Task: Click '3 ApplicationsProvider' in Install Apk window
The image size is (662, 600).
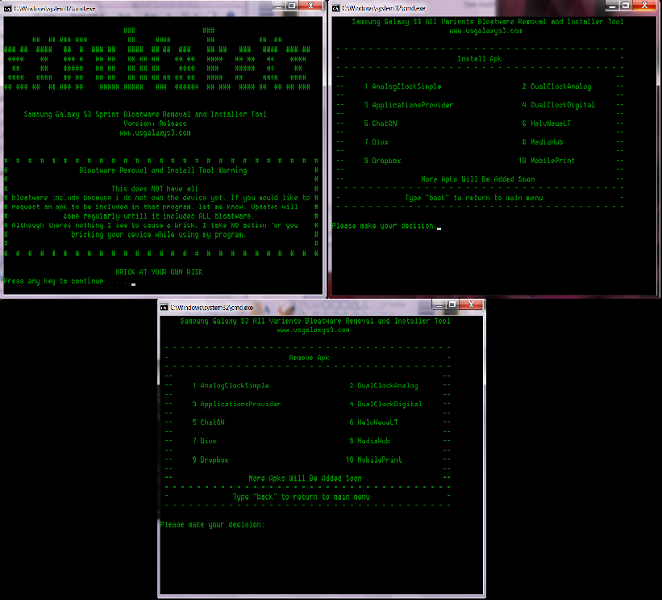Action: point(408,105)
